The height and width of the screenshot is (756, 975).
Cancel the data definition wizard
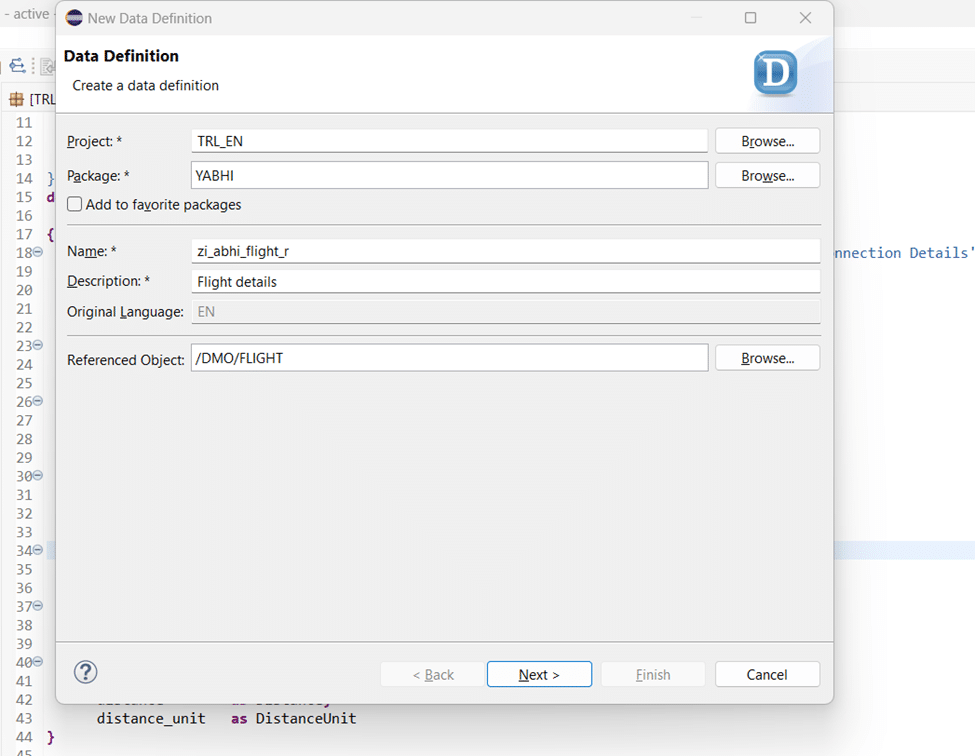[767, 674]
